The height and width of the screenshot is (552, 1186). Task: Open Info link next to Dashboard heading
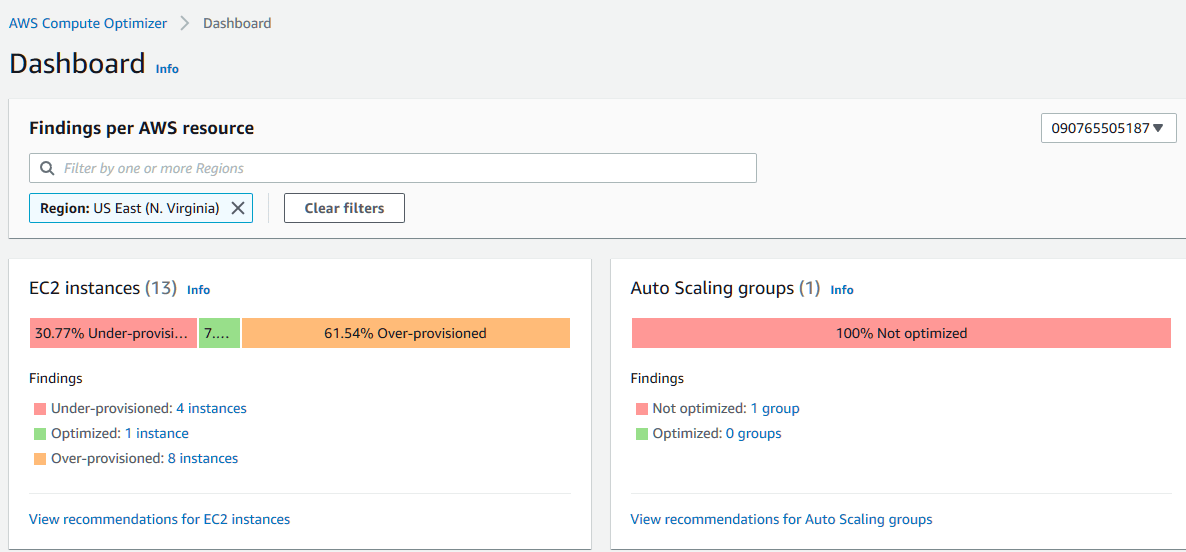click(167, 69)
